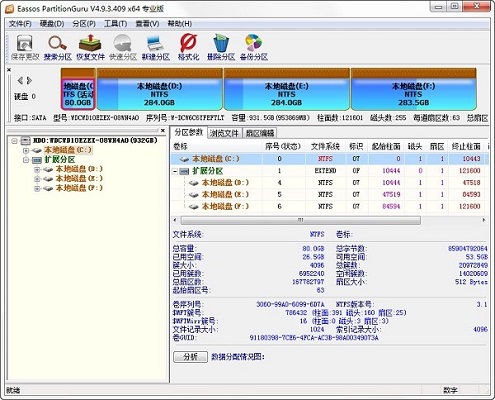Image resolution: width=495 pixels, height=400 pixels.
Task: Click EXTEND file system cell
Action: click(x=325, y=171)
